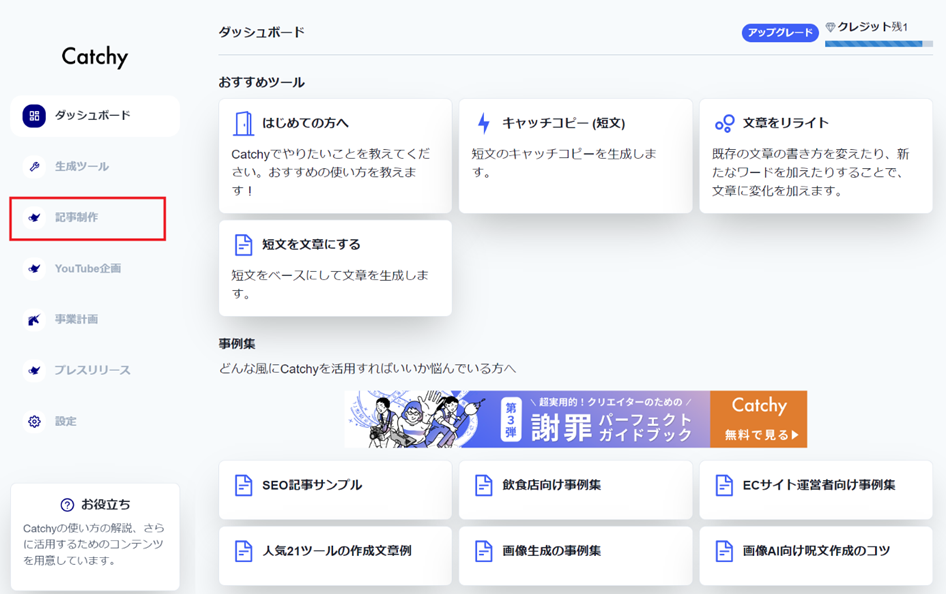Viewport: 946px width, 594px height.
Task: Click the document icon beside ECサイト運営者向け事例集
Action: [x=724, y=485]
